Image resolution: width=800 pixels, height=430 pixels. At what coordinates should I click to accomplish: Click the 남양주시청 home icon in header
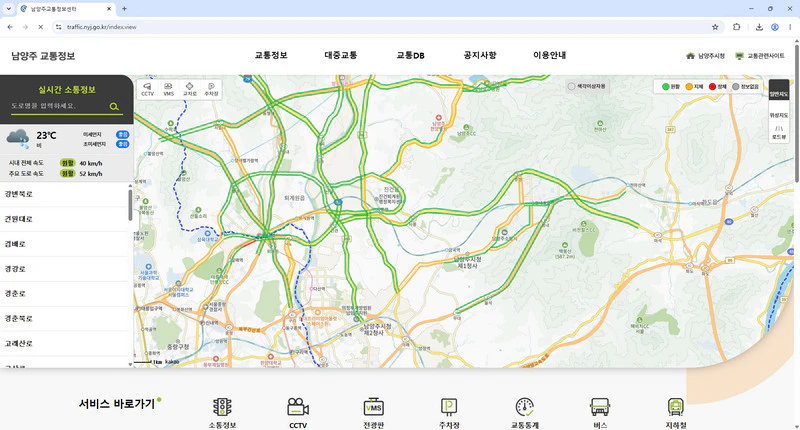click(x=690, y=56)
